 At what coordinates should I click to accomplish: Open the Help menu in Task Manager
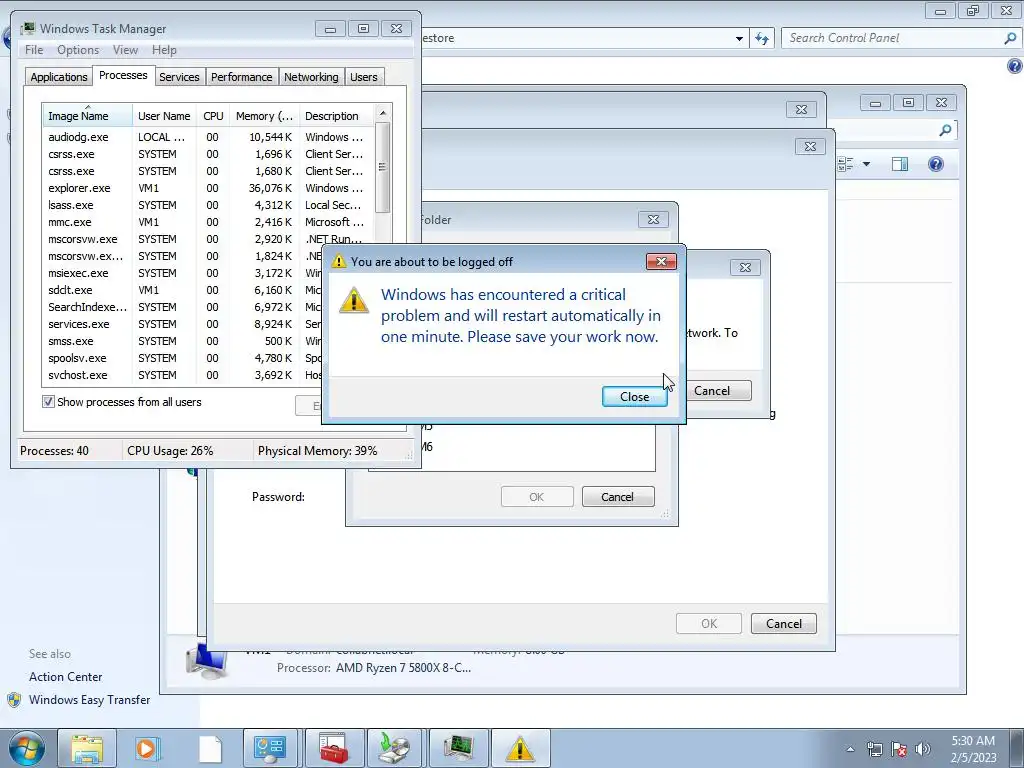164,50
